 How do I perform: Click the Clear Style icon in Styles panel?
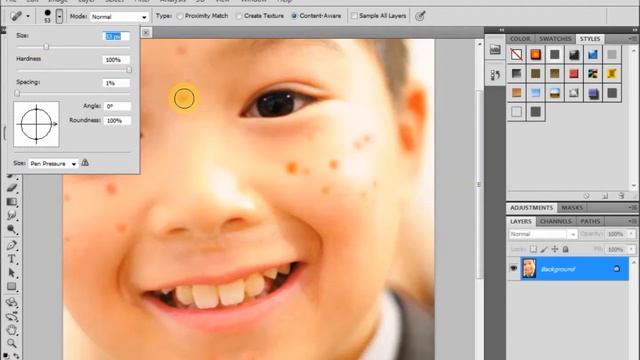coord(587,196)
